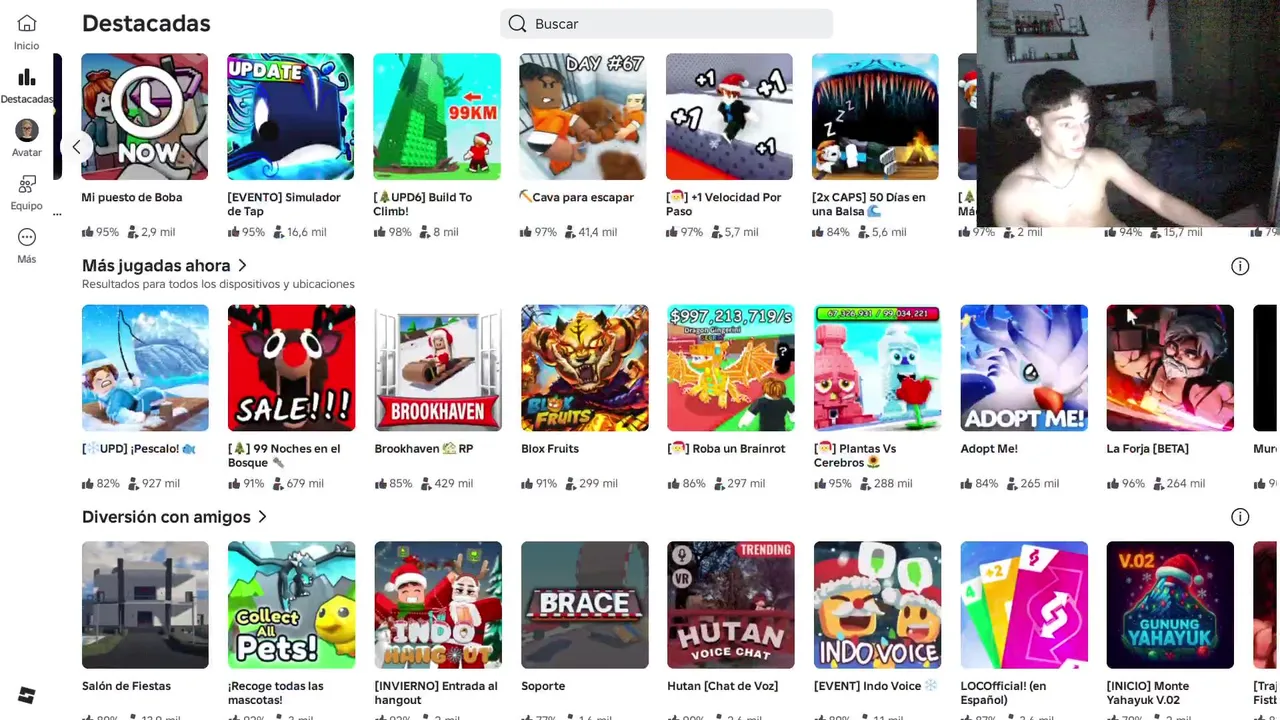
Task: Click the Buscar search field
Action: point(666,24)
